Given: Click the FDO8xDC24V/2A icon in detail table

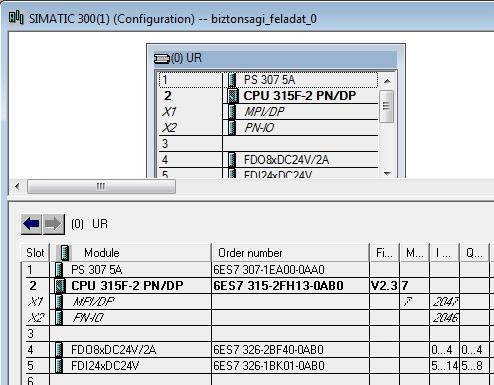Looking at the screenshot, I should tap(59, 350).
